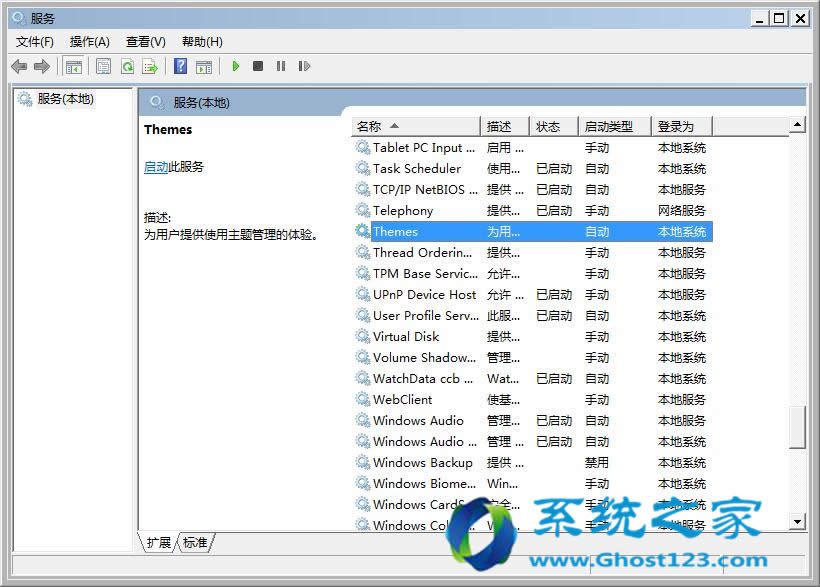Open the properties toolbar icon

coord(103,66)
